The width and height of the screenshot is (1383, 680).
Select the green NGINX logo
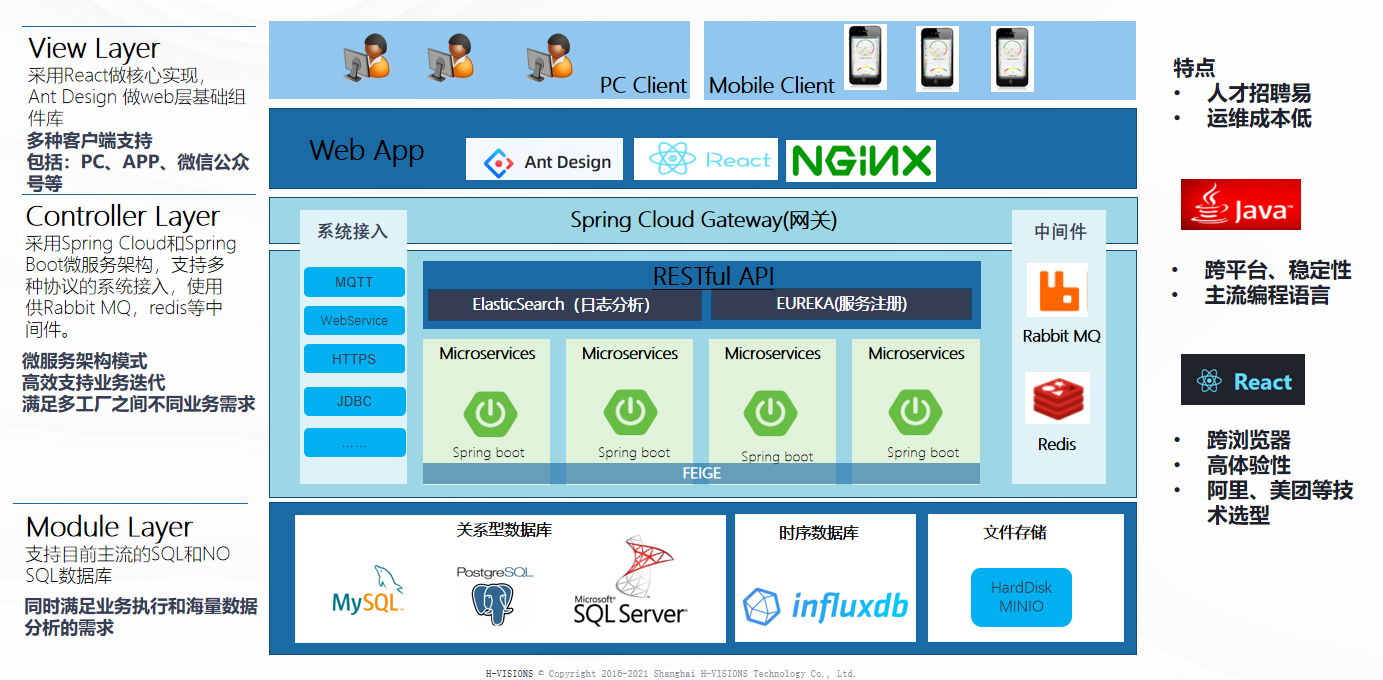click(861, 161)
